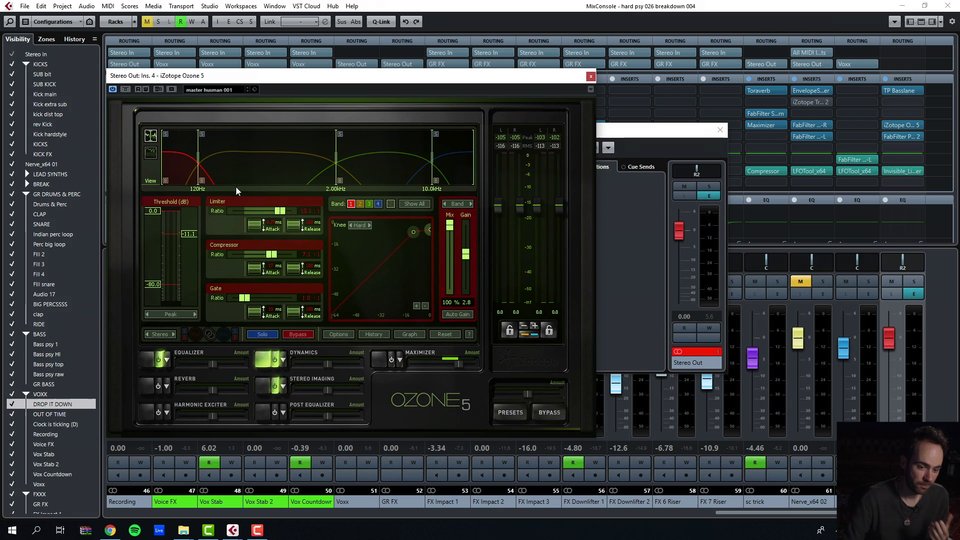Toggle the Stereo Imaging module power icon

coord(274,386)
